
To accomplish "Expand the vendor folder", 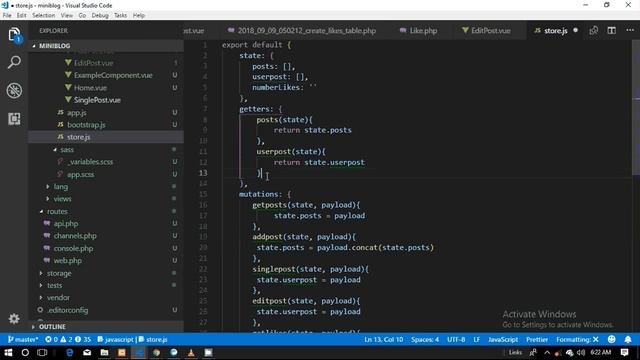I will [58, 298].
